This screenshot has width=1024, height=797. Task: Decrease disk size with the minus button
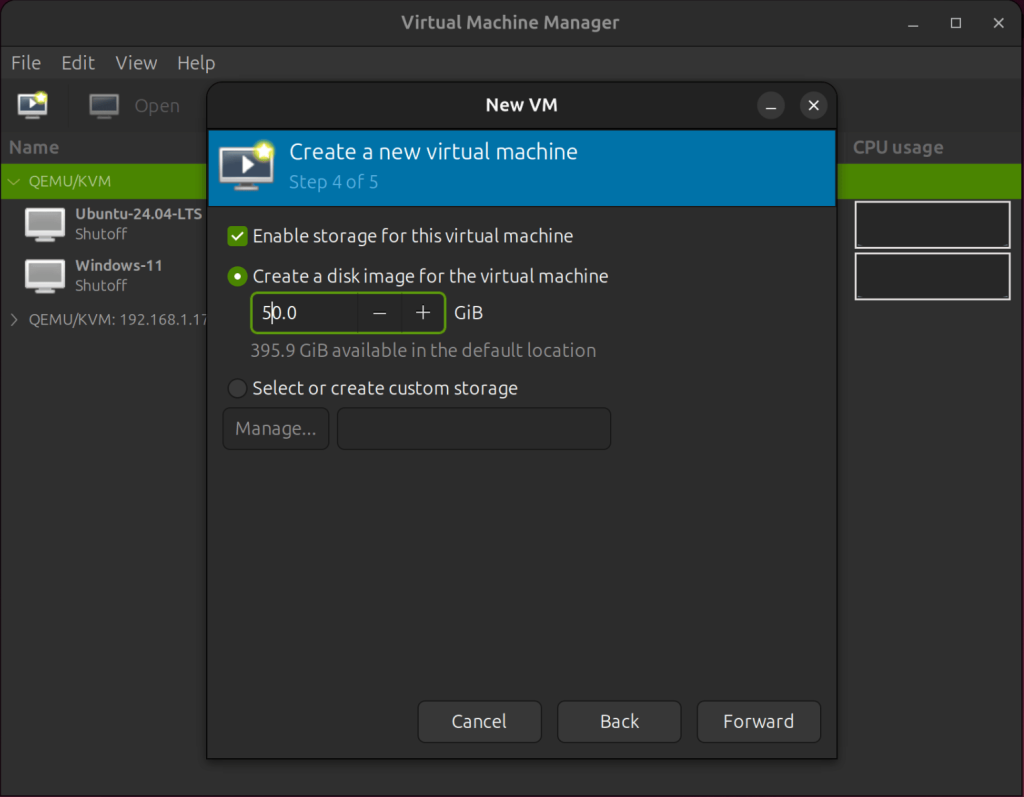point(379,313)
